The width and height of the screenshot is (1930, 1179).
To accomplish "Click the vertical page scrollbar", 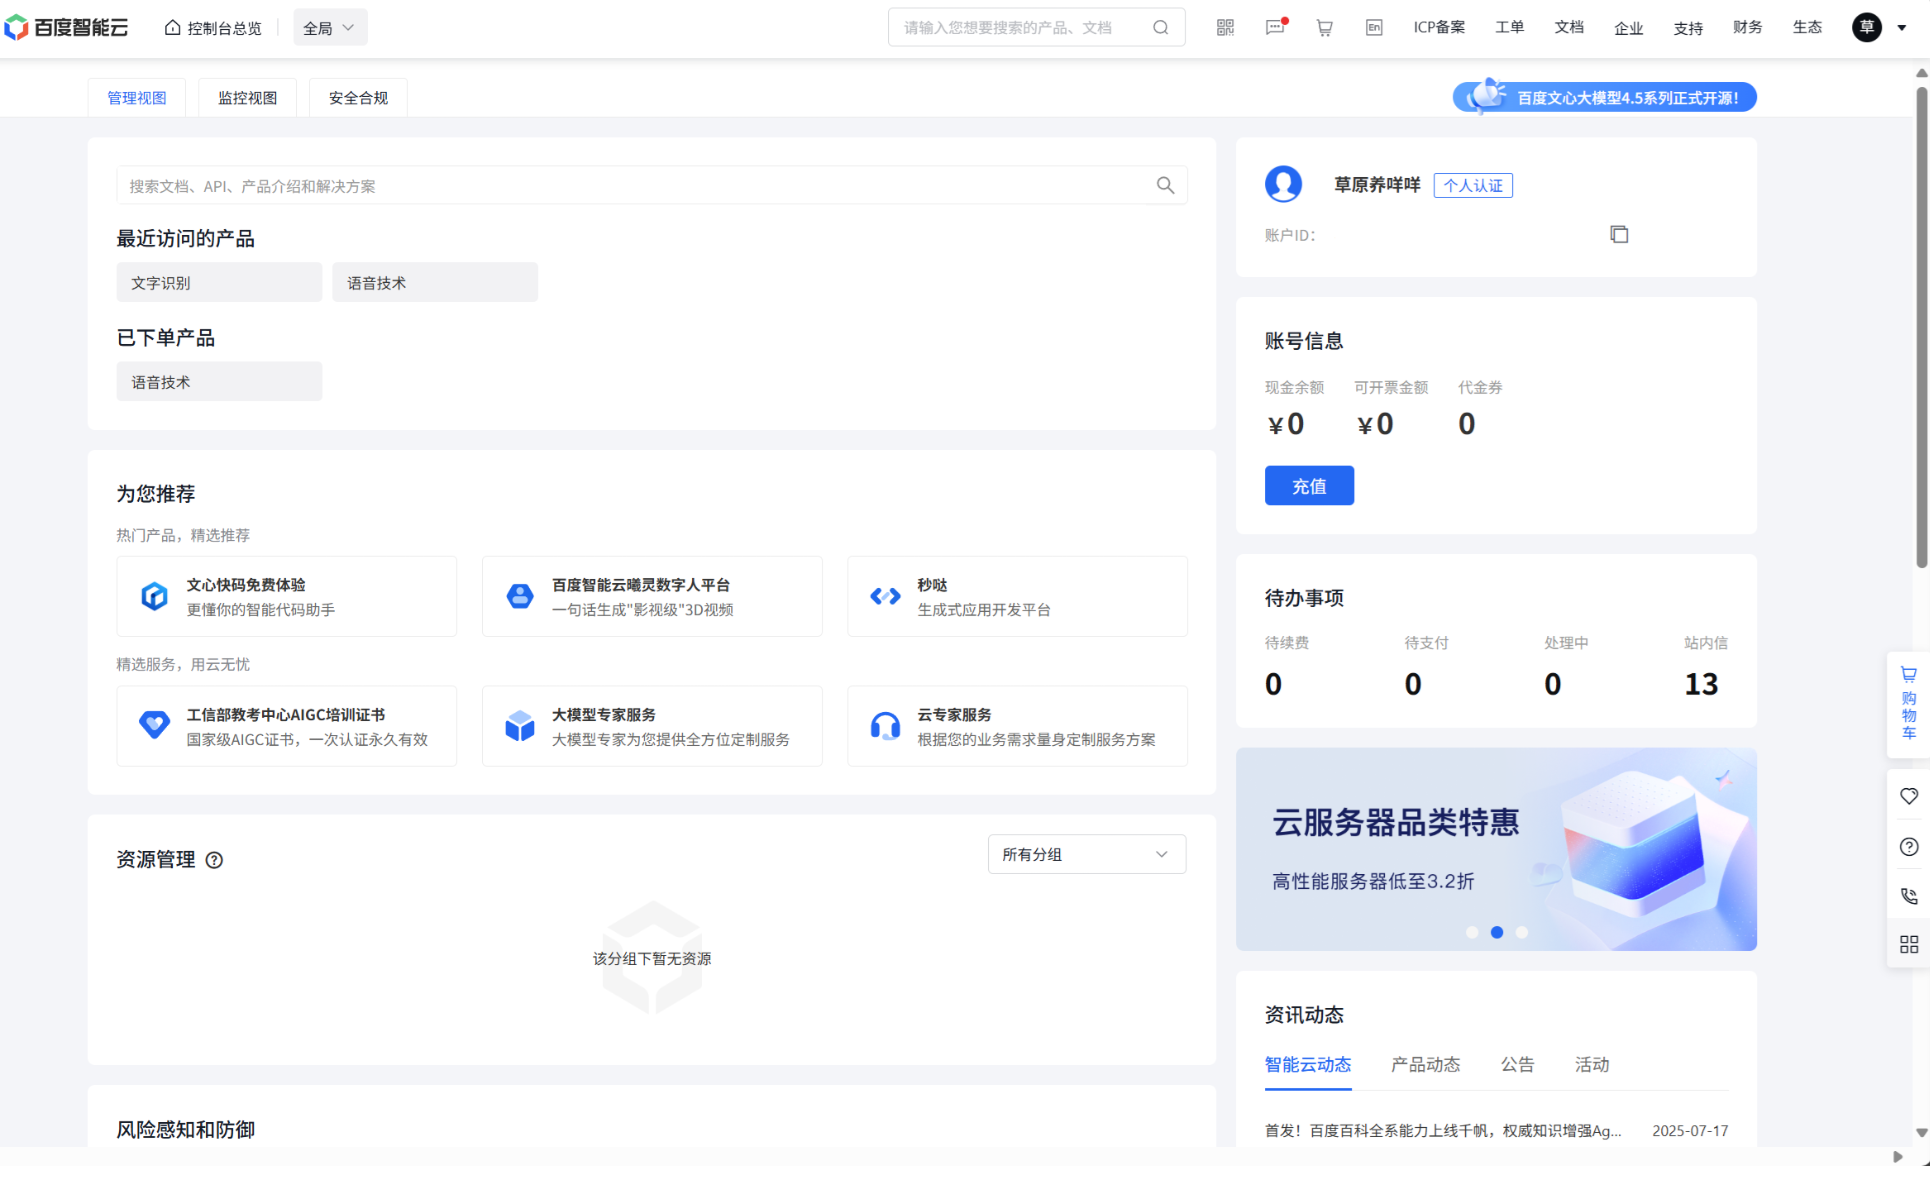I will tap(1921, 327).
